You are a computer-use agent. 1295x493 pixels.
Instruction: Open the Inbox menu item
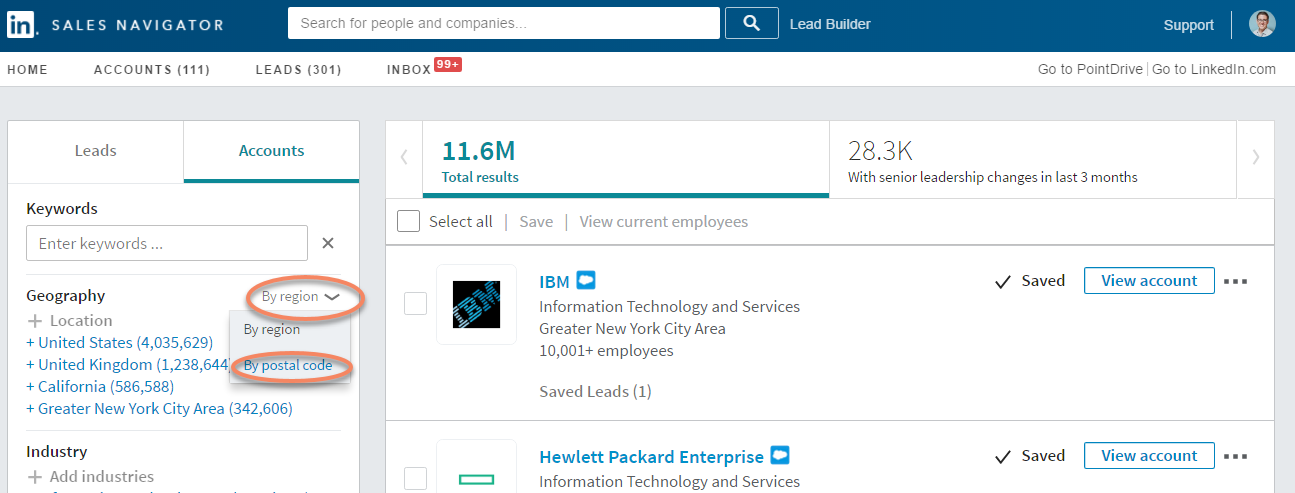pos(408,70)
